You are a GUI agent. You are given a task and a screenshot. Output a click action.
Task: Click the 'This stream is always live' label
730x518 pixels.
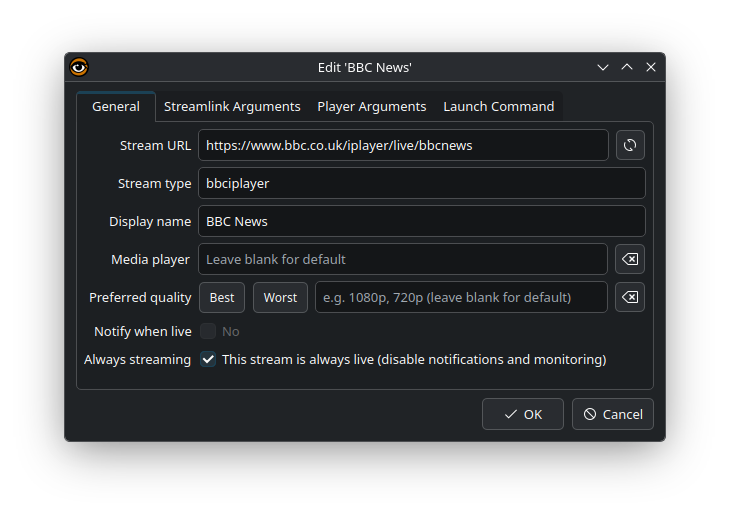[414, 359]
